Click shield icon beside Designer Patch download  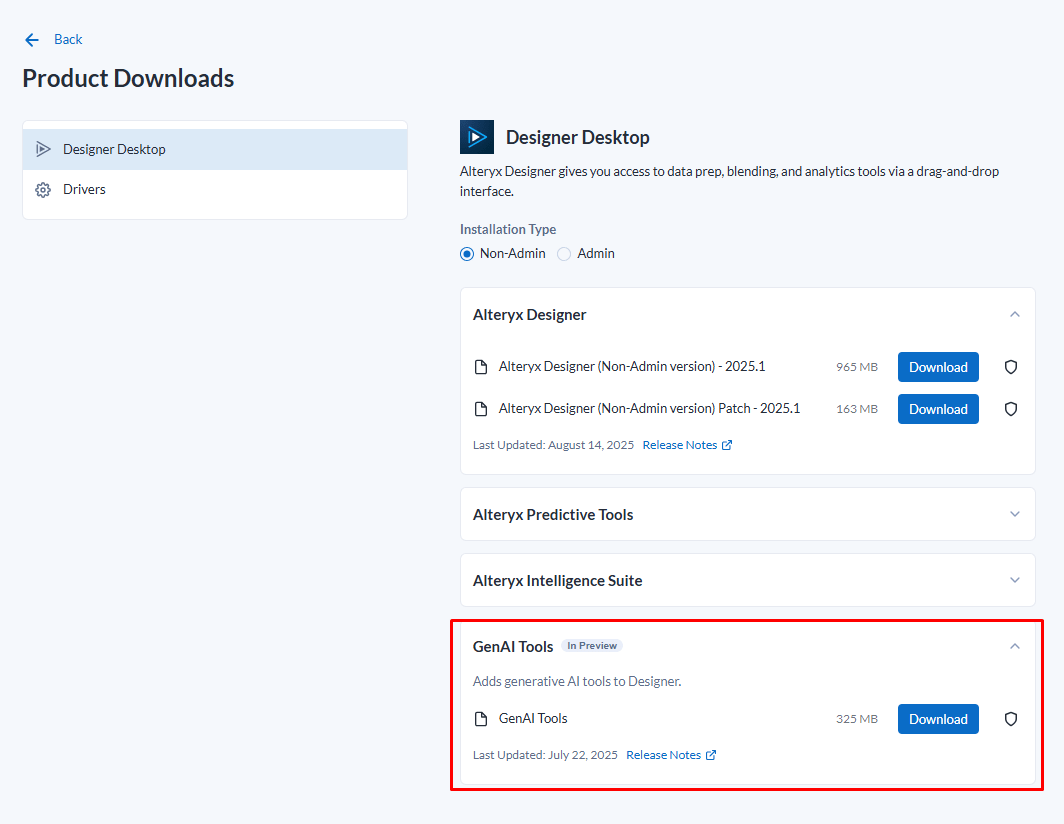[x=1011, y=409]
